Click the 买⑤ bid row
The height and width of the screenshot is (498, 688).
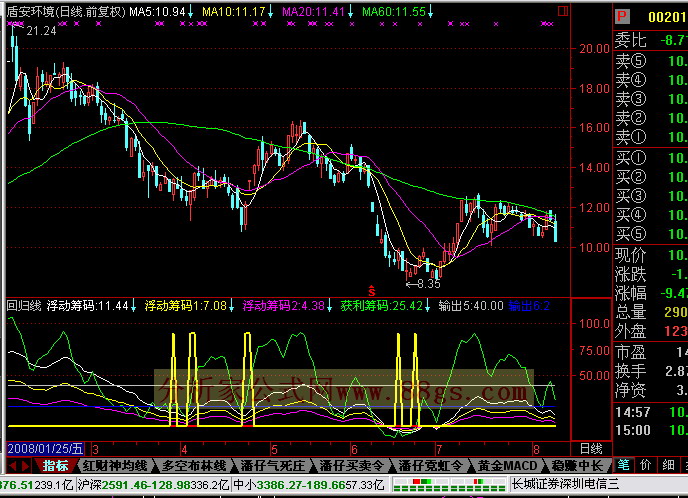651,234
